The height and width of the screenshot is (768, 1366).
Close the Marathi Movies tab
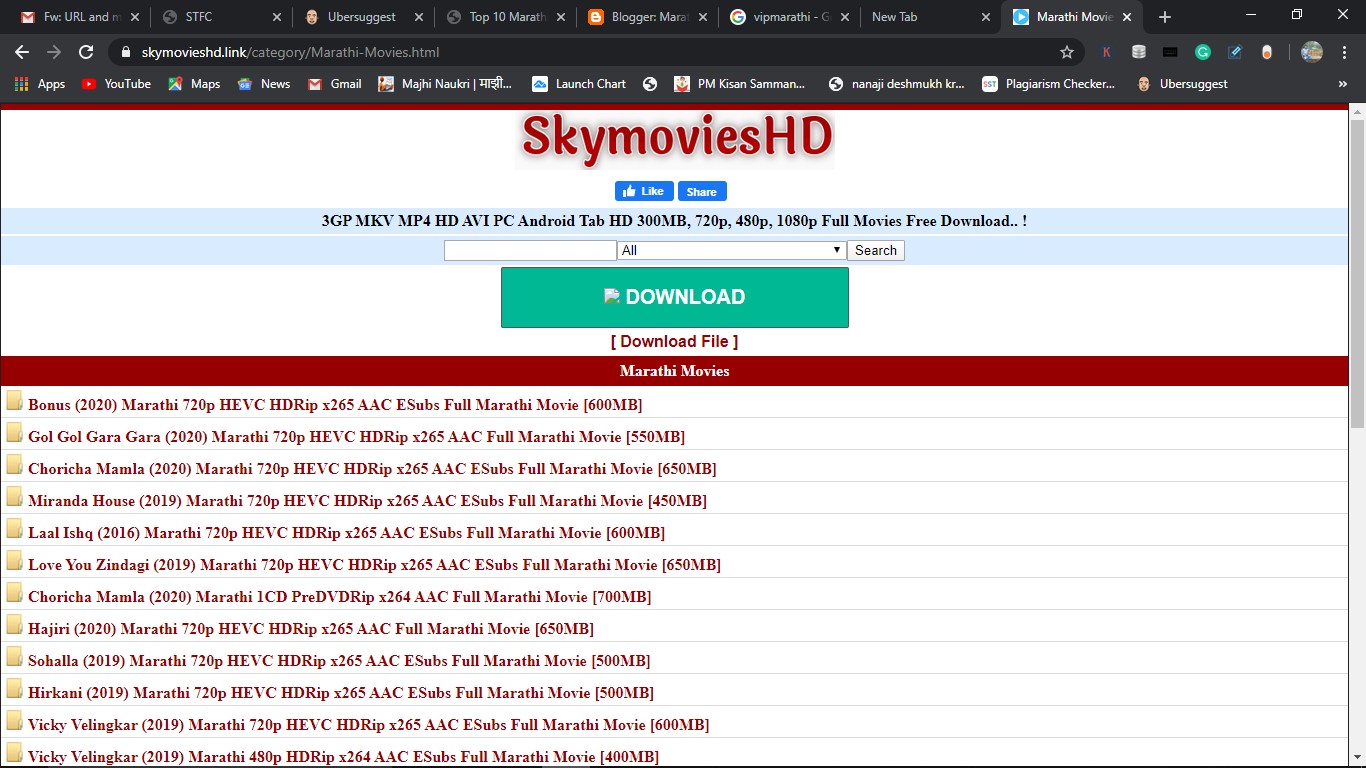click(x=1127, y=17)
